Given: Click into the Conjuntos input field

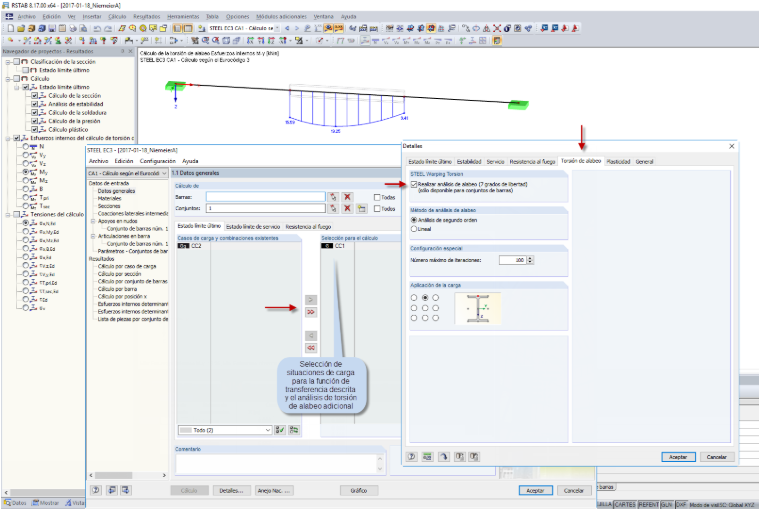Looking at the screenshot, I should coord(266,208).
